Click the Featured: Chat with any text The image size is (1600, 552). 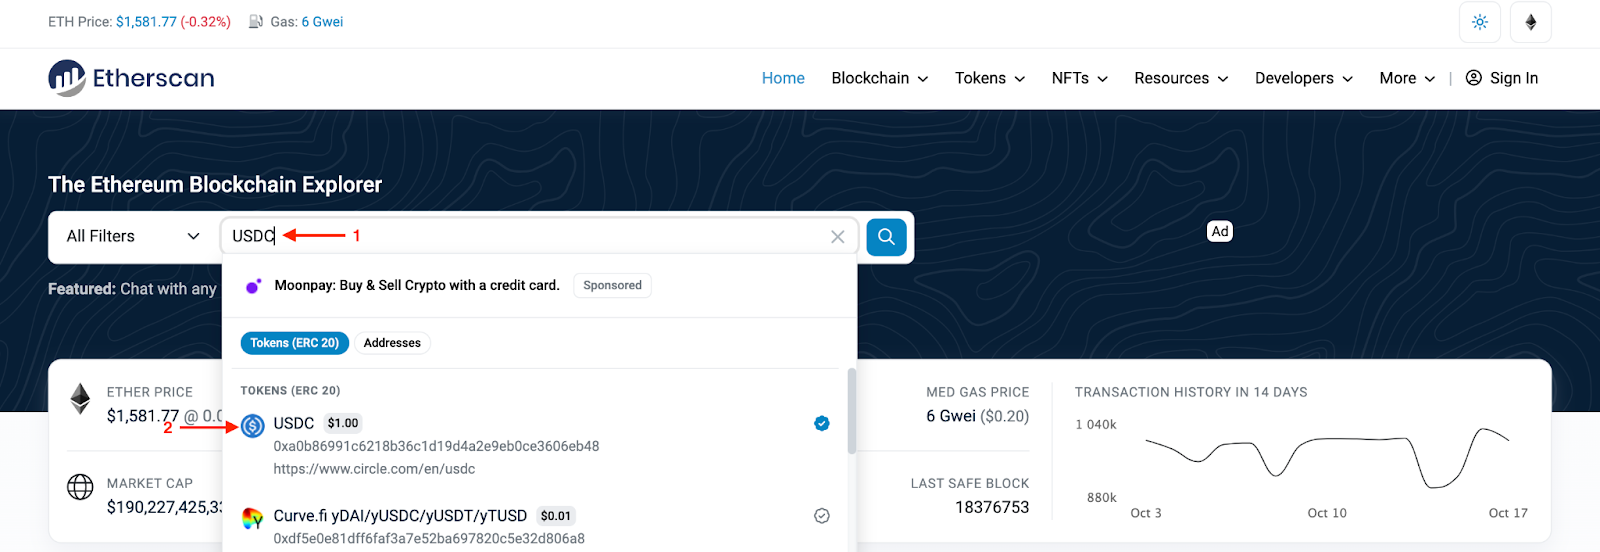(x=132, y=289)
